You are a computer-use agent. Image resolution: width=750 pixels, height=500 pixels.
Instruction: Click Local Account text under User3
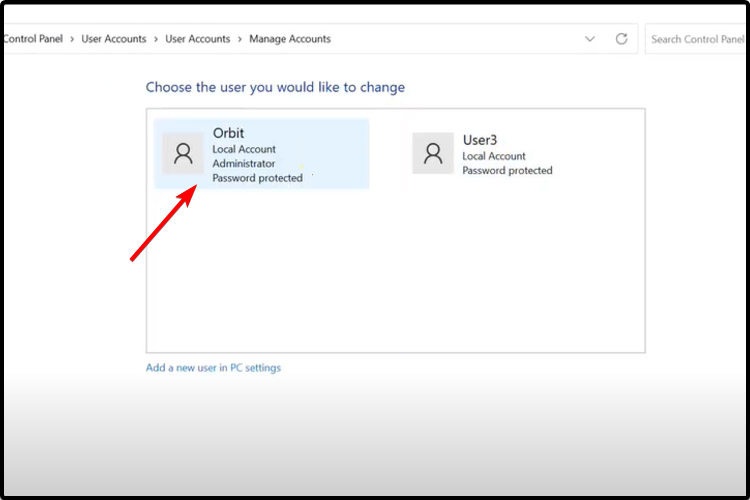[x=493, y=156]
